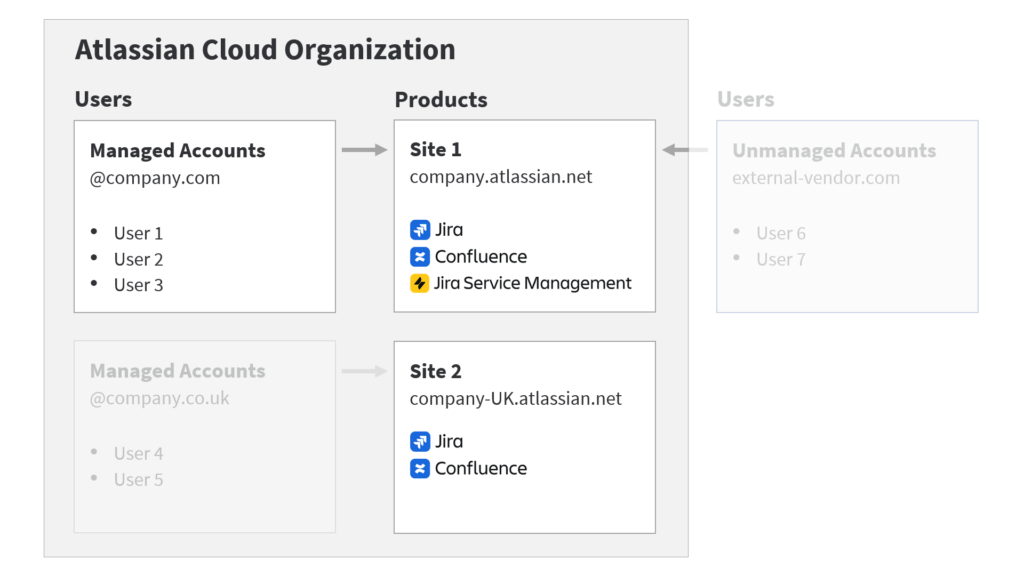
Task: Click the faded arrow pointing to Site 2
Action: point(364,371)
